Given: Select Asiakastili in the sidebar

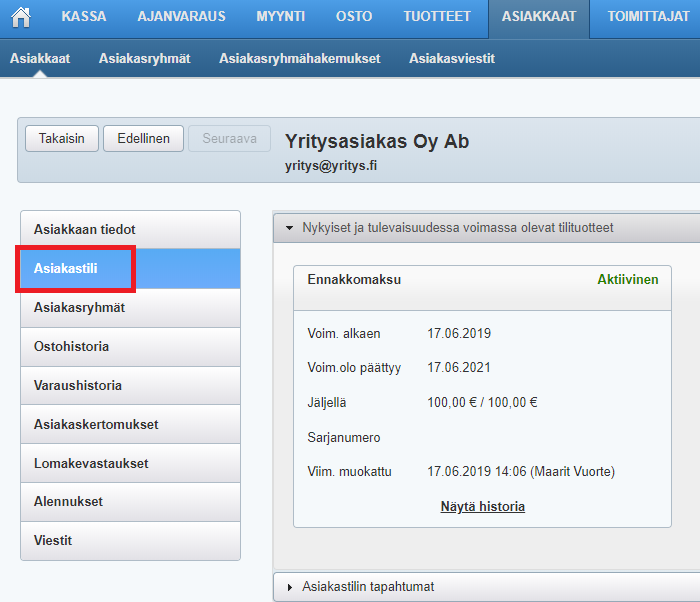Looking at the screenshot, I should coord(66,269).
